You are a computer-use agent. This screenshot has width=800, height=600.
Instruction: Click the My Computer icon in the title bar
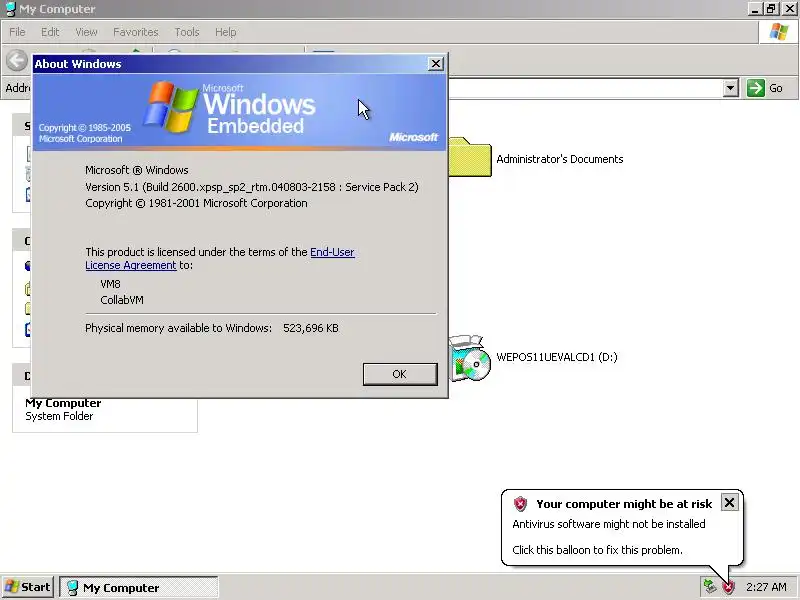click(10, 9)
